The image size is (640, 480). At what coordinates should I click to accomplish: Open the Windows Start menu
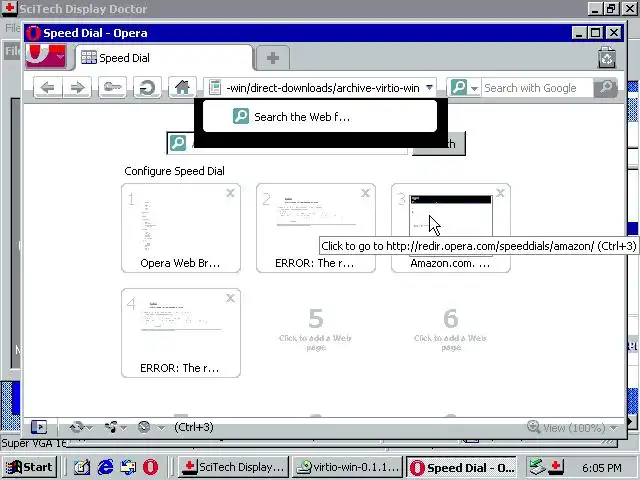pyautogui.click(x=29, y=467)
